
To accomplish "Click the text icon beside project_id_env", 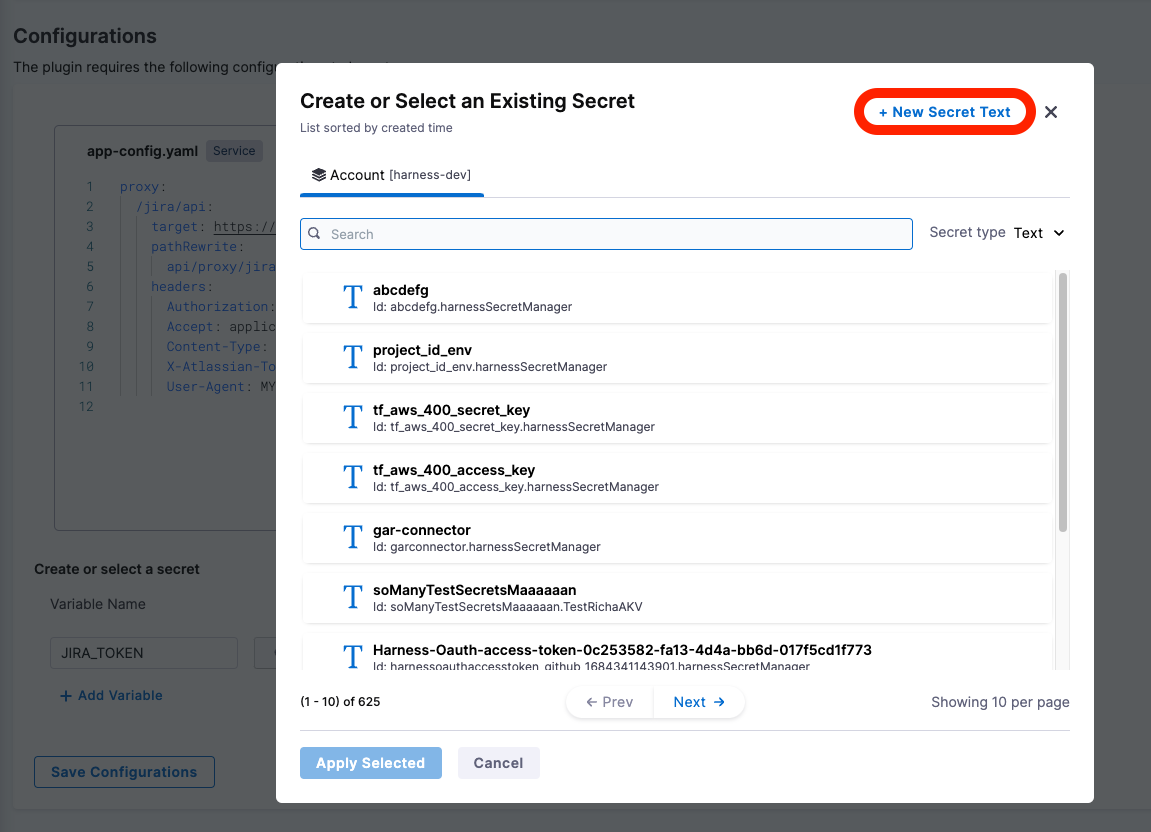I will pyautogui.click(x=352, y=358).
